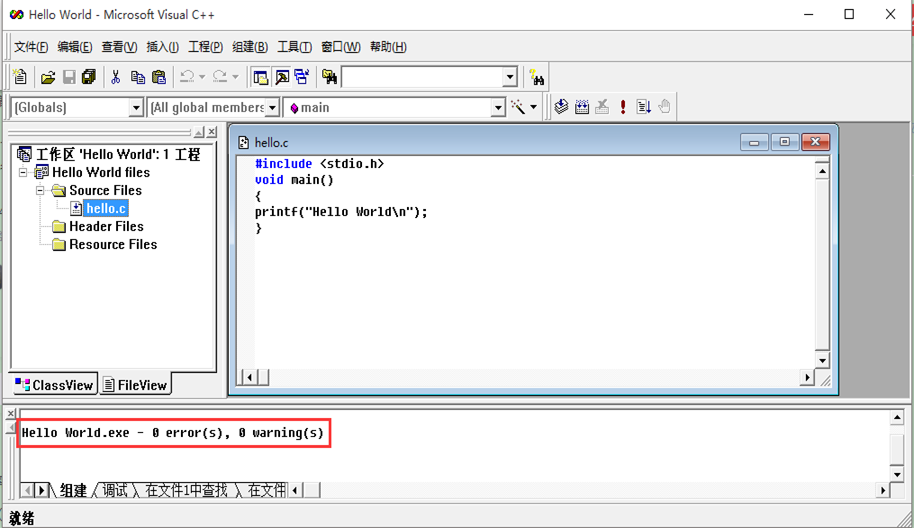Click the Stop Build icon
Screen dimensions: 914x528
point(602,107)
